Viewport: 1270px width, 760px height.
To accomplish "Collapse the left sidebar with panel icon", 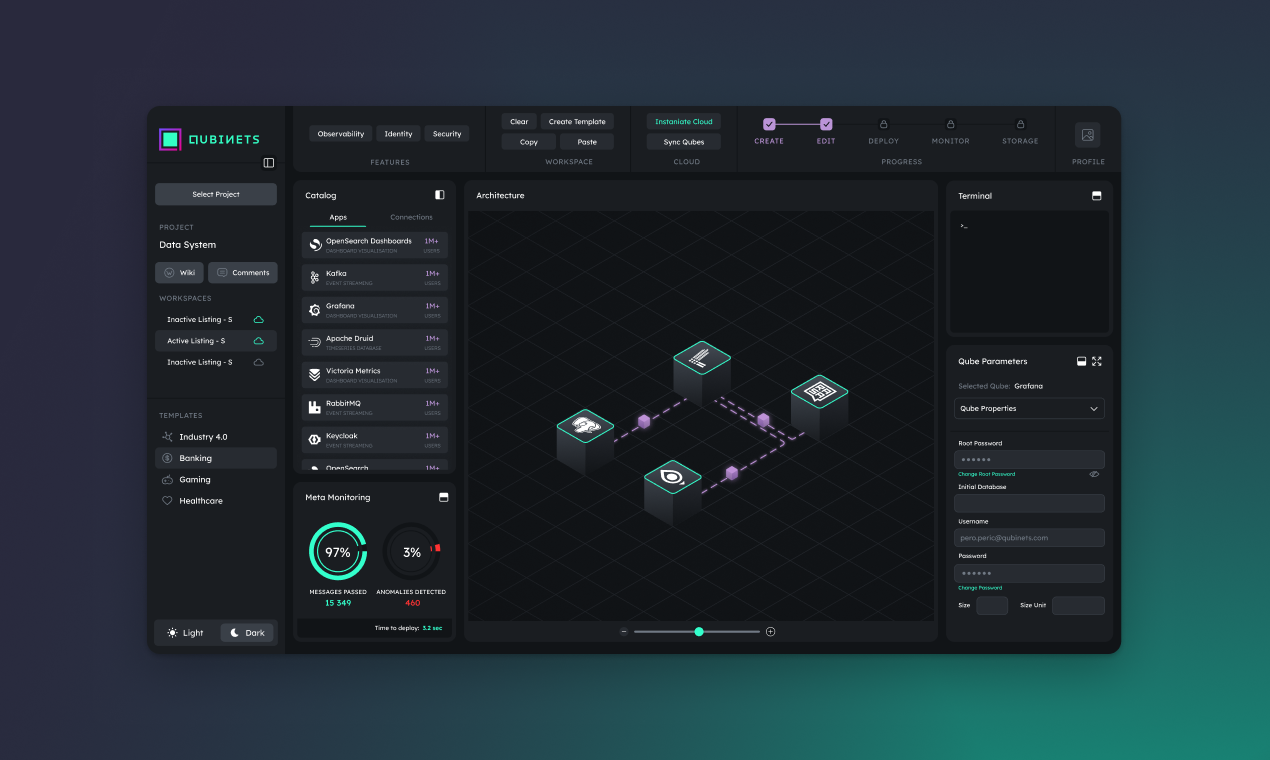I will 268,163.
